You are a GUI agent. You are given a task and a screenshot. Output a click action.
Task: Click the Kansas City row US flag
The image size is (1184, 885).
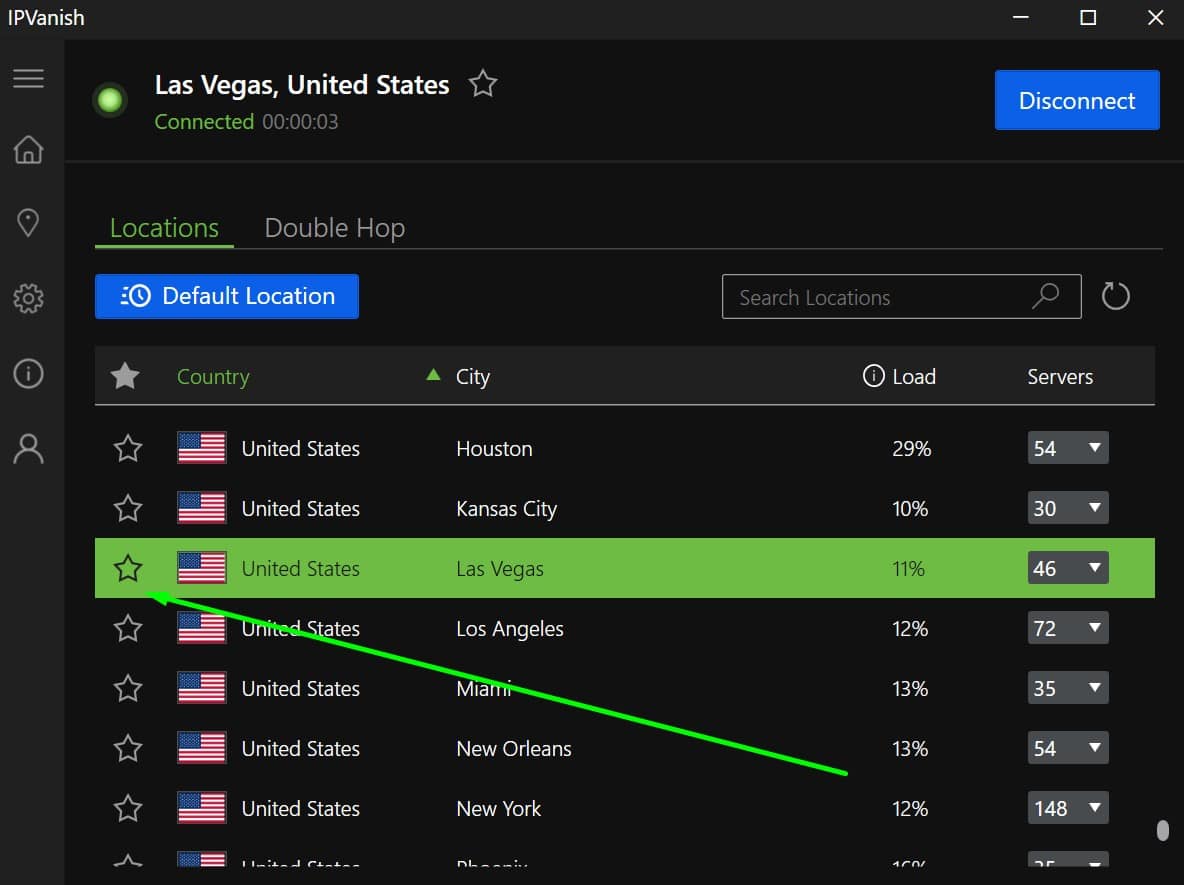tap(202, 508)
